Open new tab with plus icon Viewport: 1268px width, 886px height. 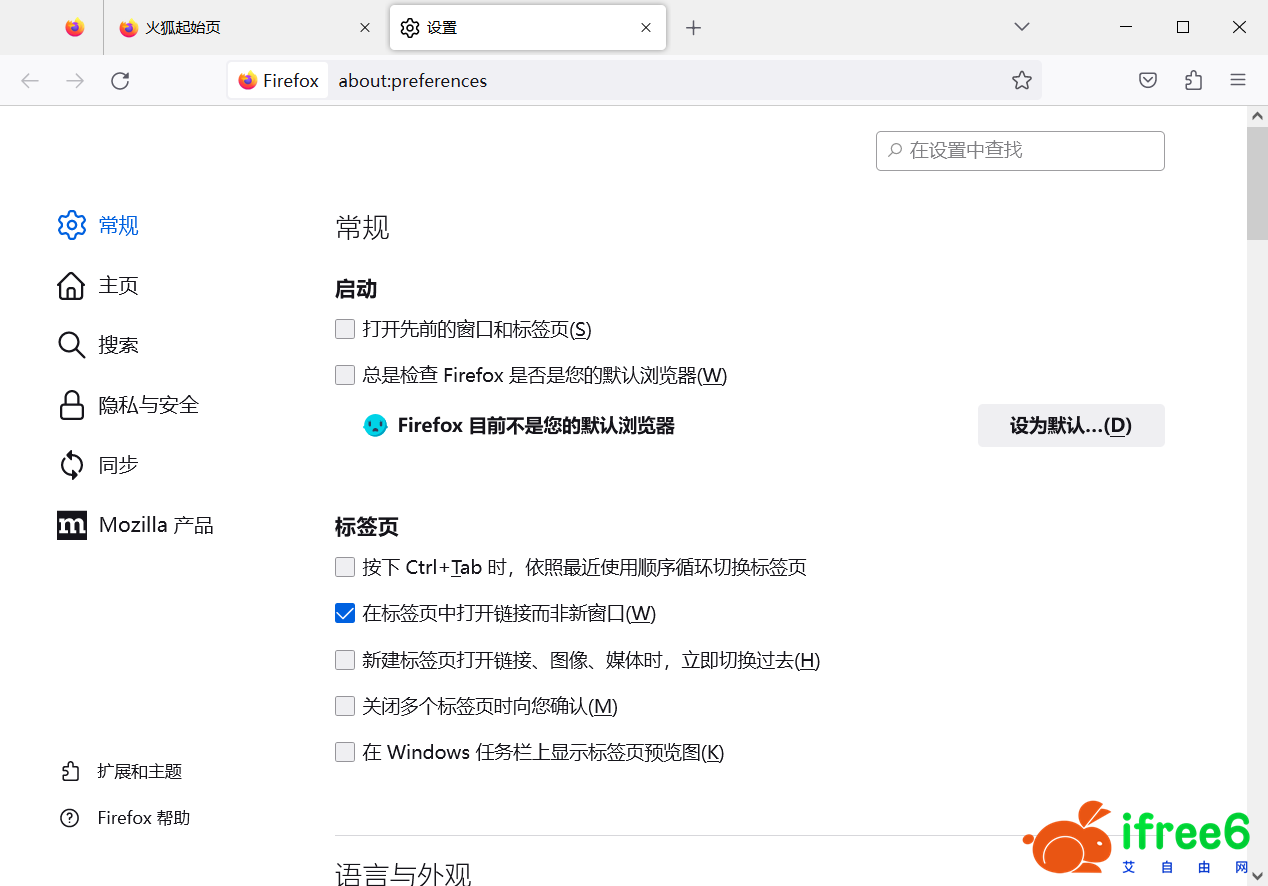(693, 28)
